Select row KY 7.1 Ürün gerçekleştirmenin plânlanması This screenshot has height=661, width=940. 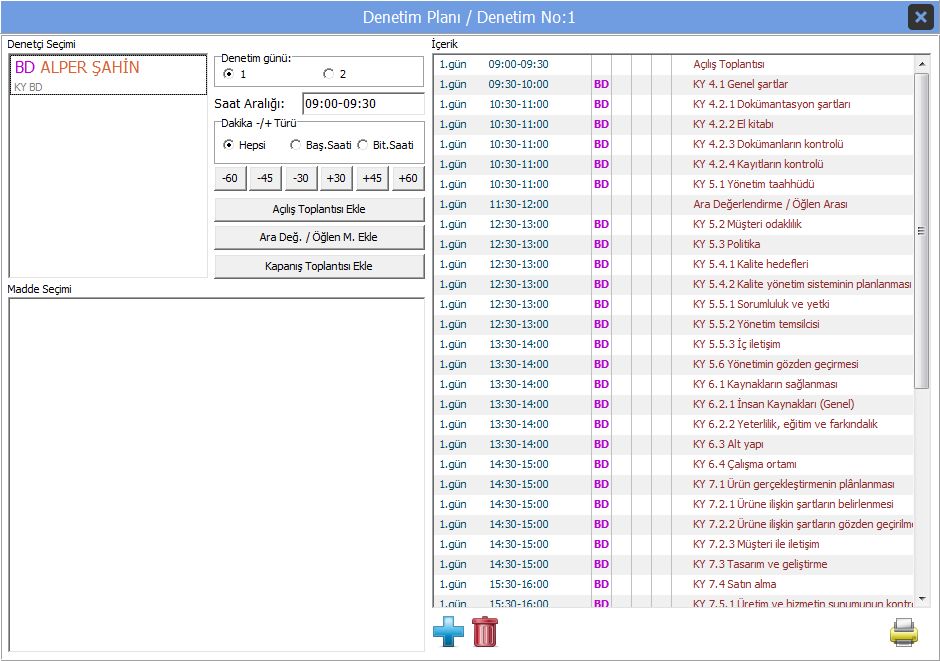pyautogui.click(x=673, y=484)
